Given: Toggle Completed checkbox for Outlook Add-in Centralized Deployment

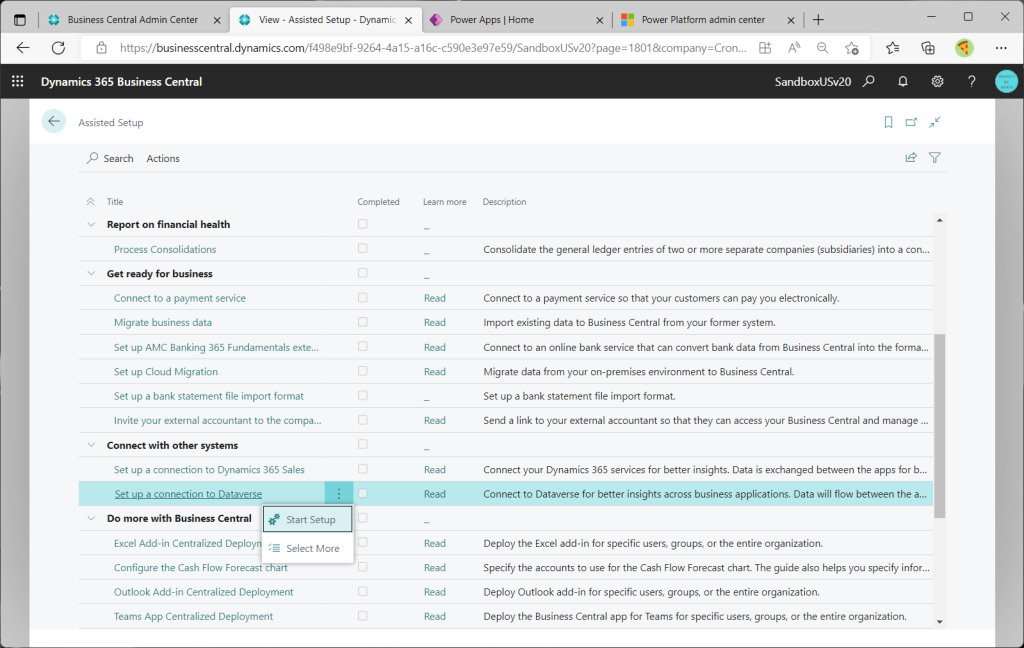Looking at the screenshot, I should click(362, 591).
